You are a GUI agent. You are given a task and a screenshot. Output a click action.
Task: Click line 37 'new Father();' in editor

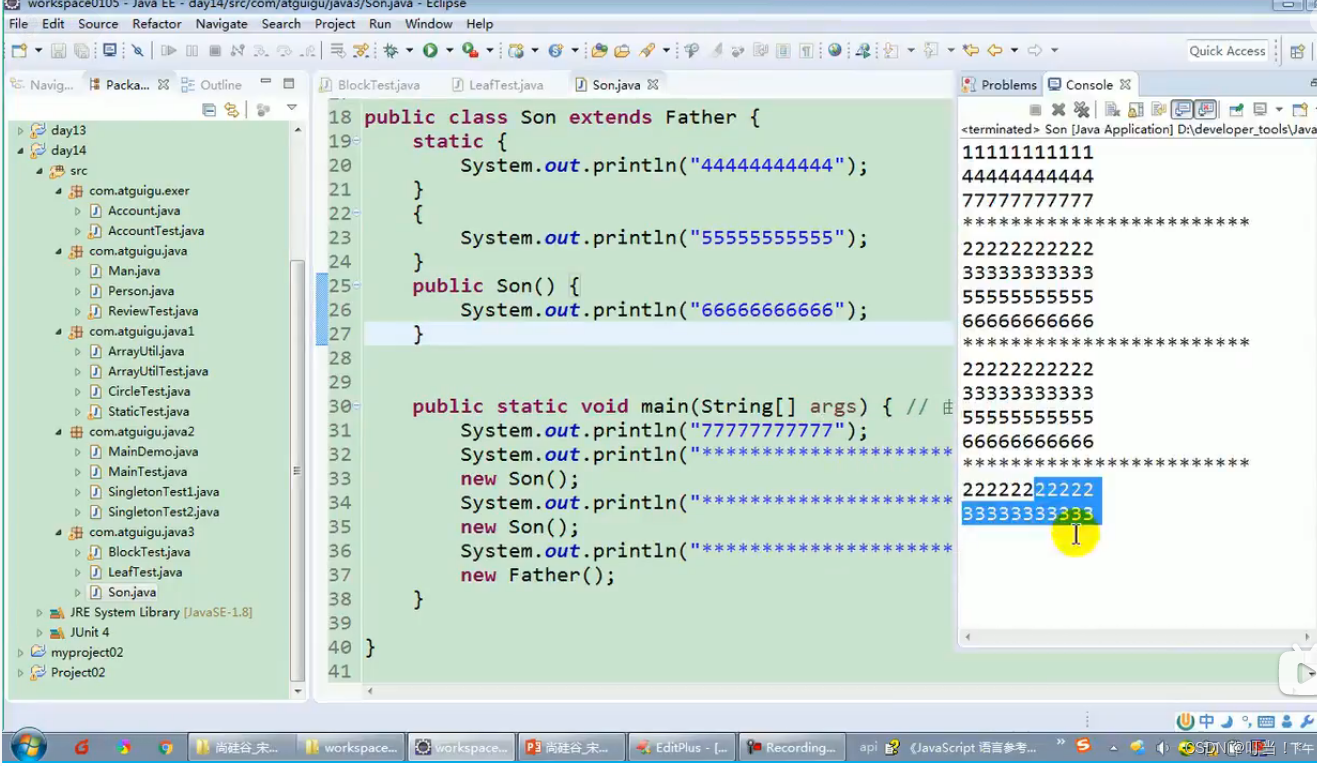point(538,575)
